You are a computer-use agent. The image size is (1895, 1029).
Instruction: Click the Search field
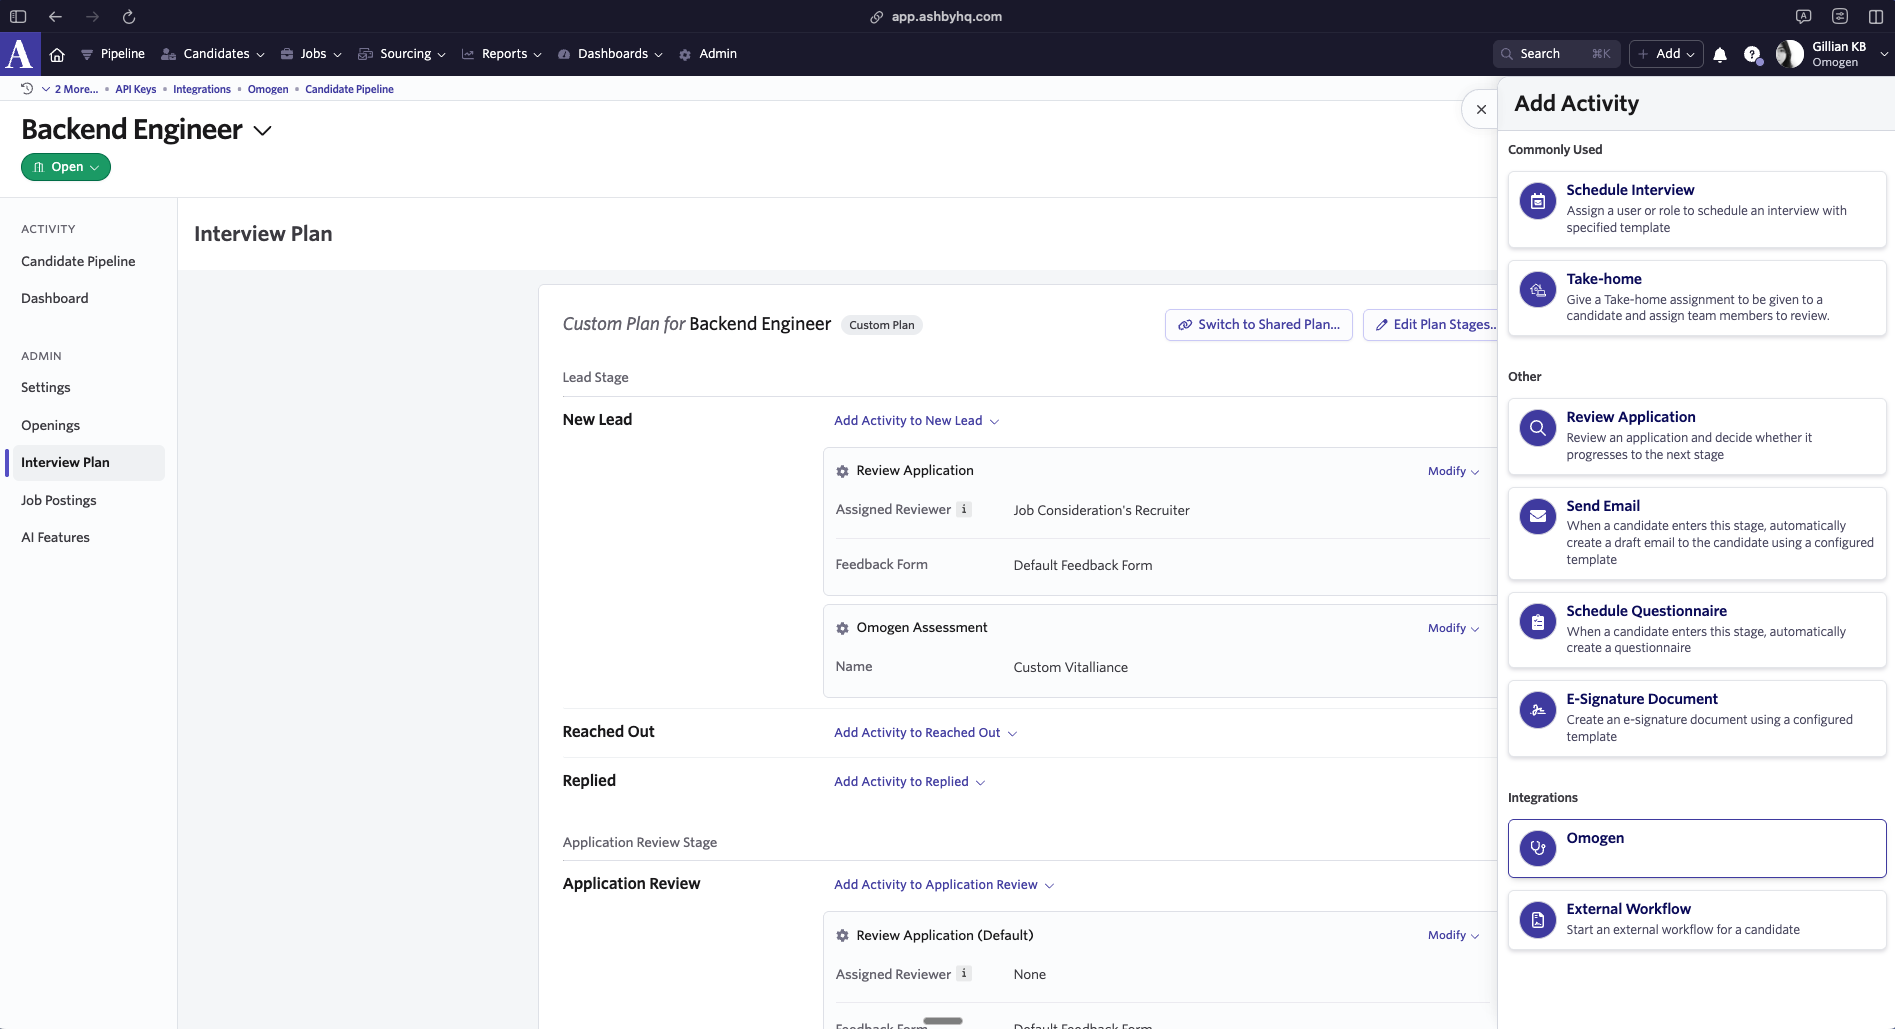point(1555,54)
